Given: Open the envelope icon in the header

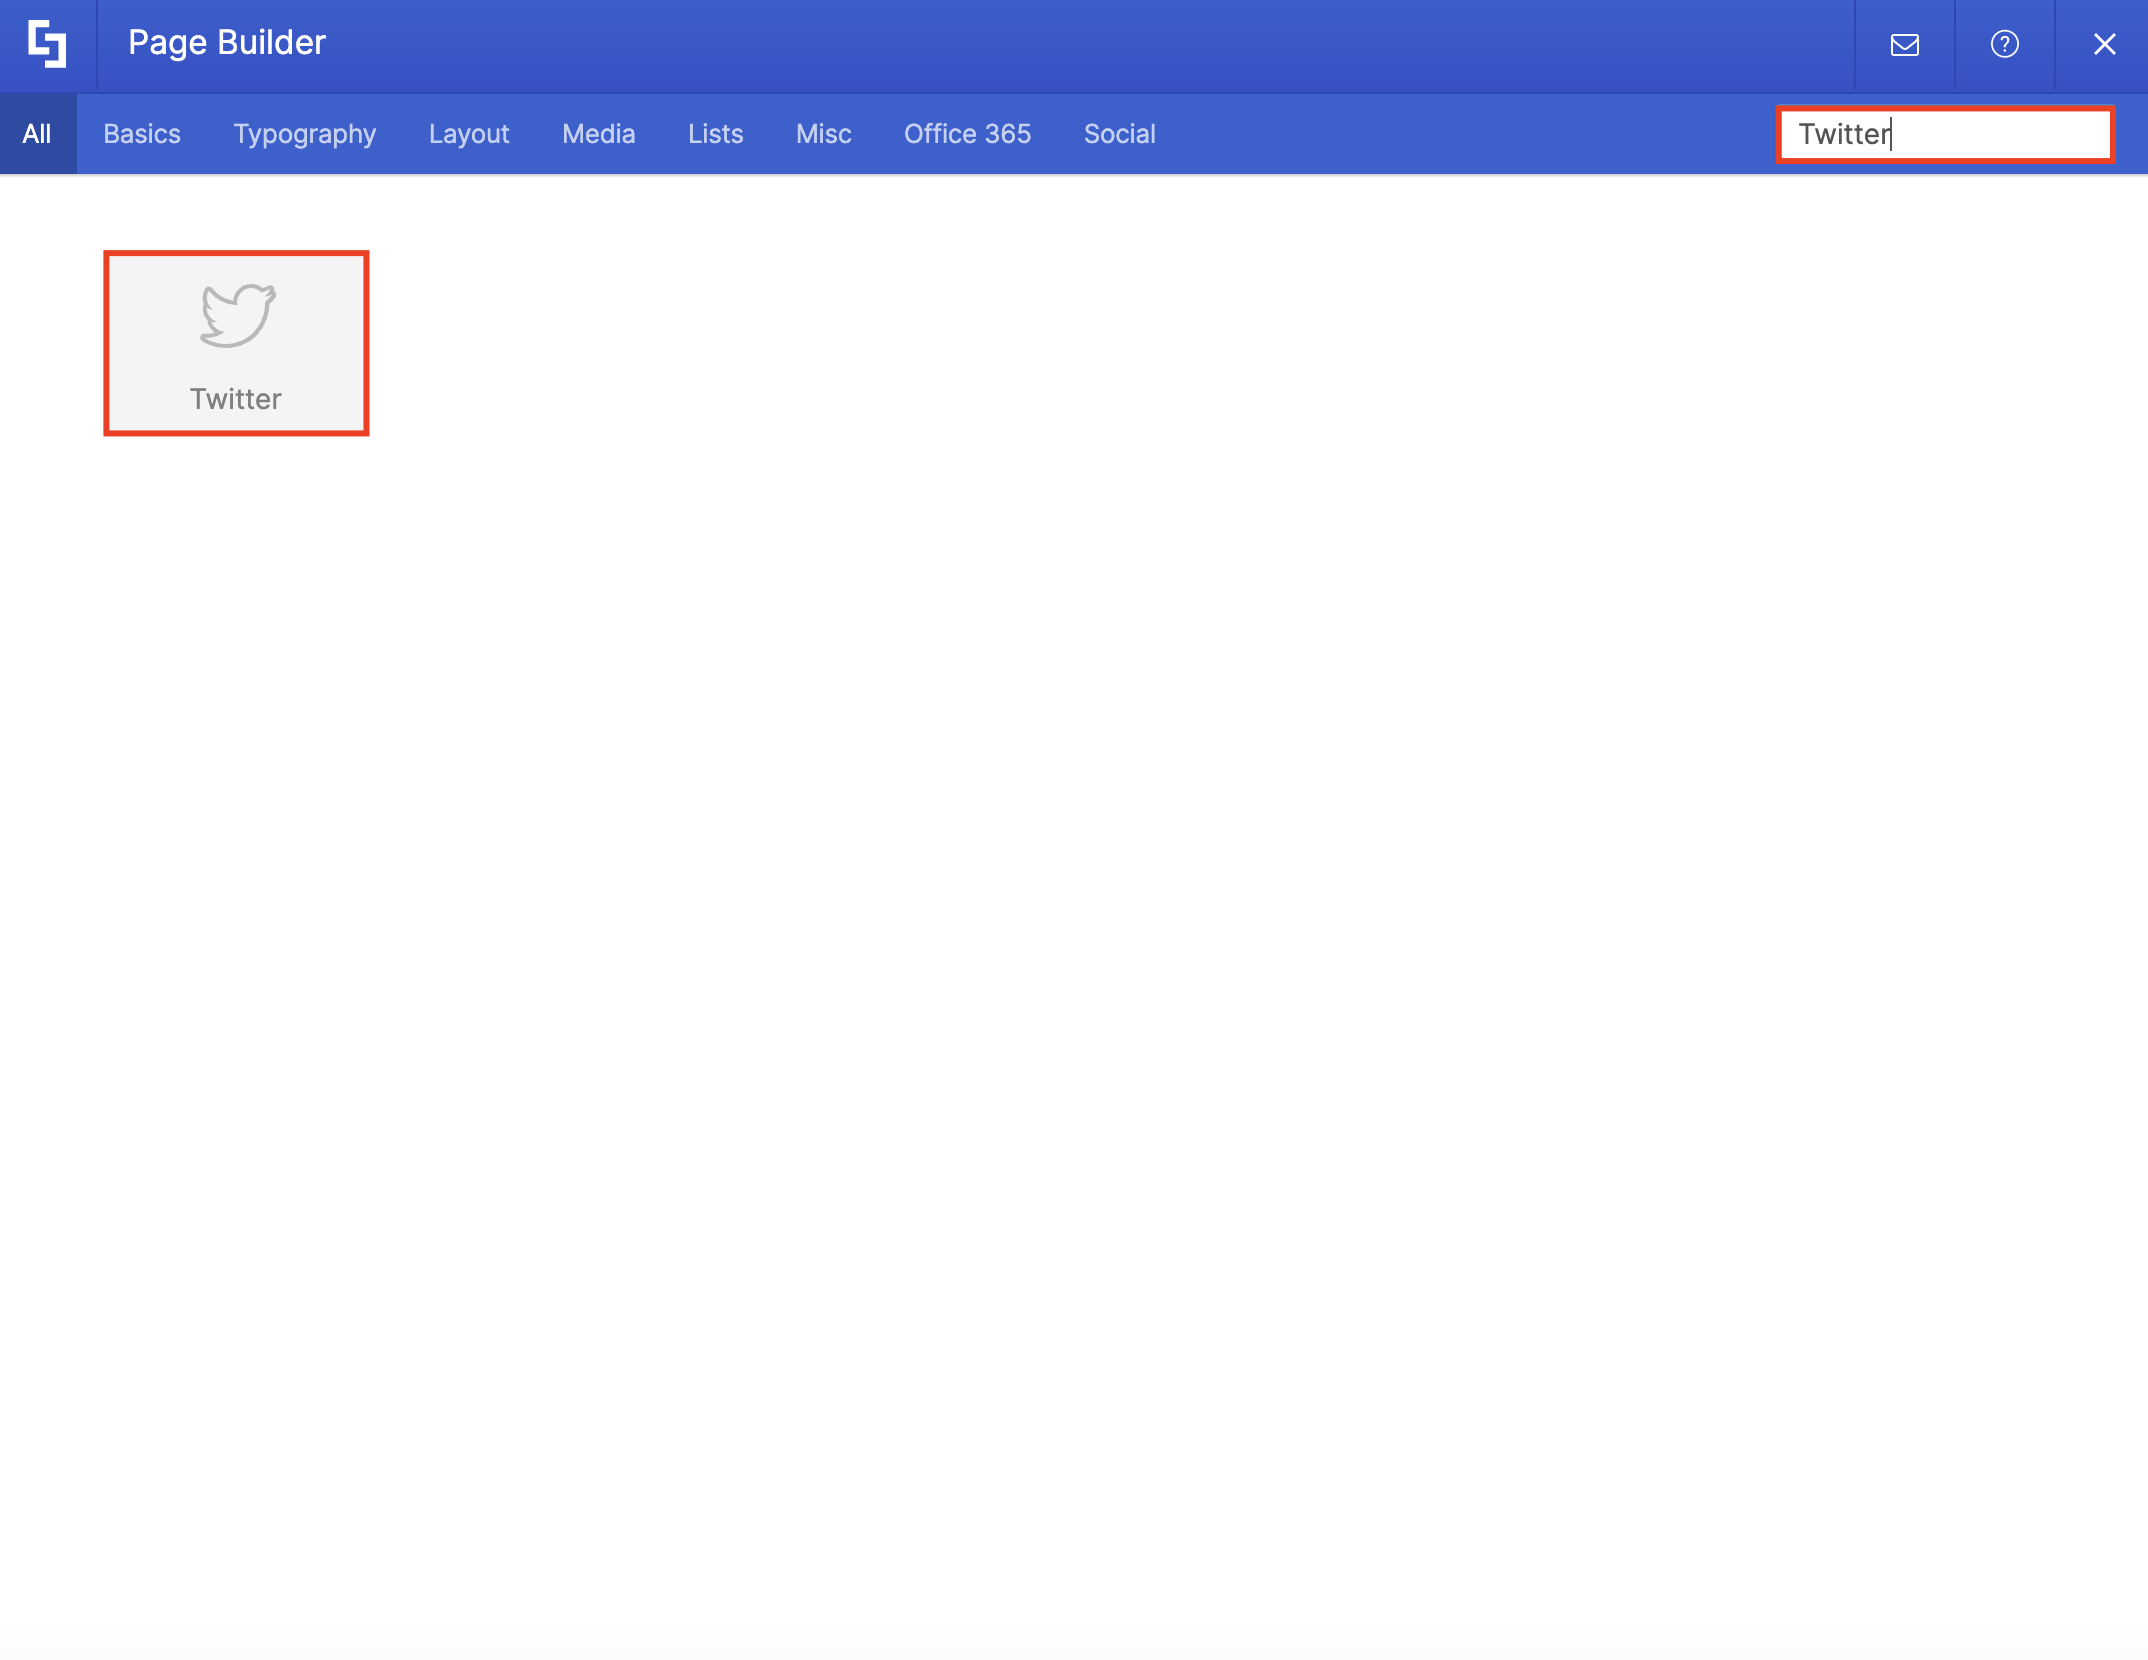Looking at the screenshot, I should point(1904,45).
